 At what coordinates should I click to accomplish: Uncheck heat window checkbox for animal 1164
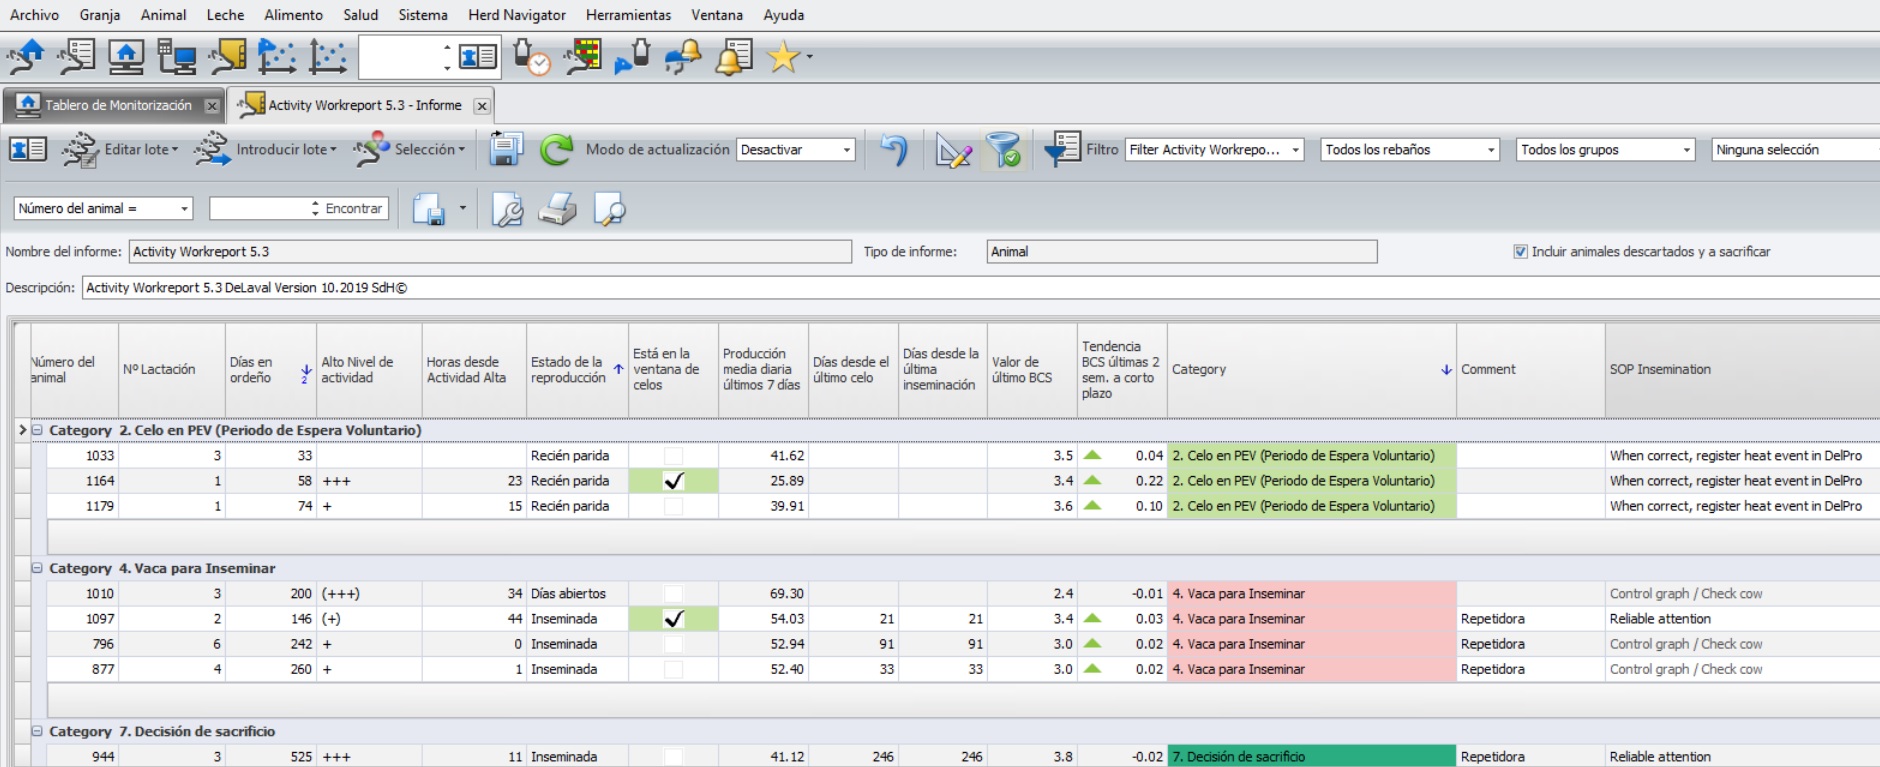point(674,481)
